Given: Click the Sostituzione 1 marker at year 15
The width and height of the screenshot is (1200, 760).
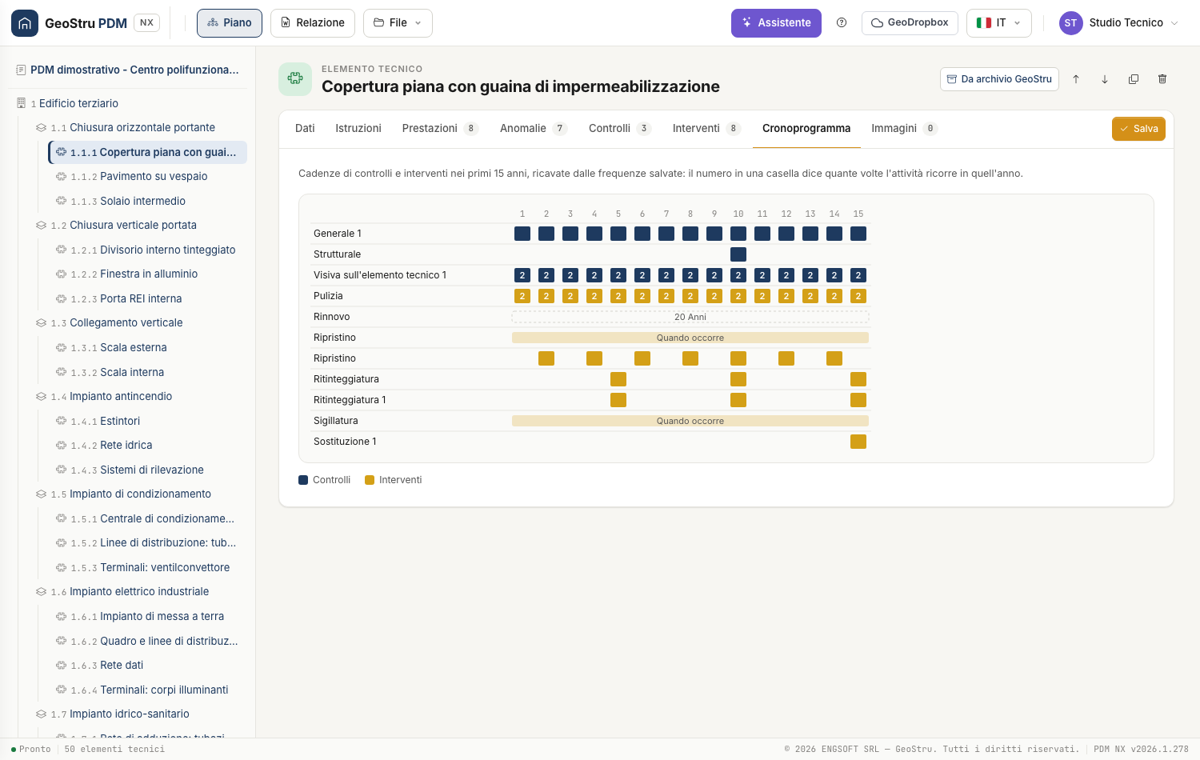Looking at the screenshot, I should pyautogui.click(x=858, y=442).
